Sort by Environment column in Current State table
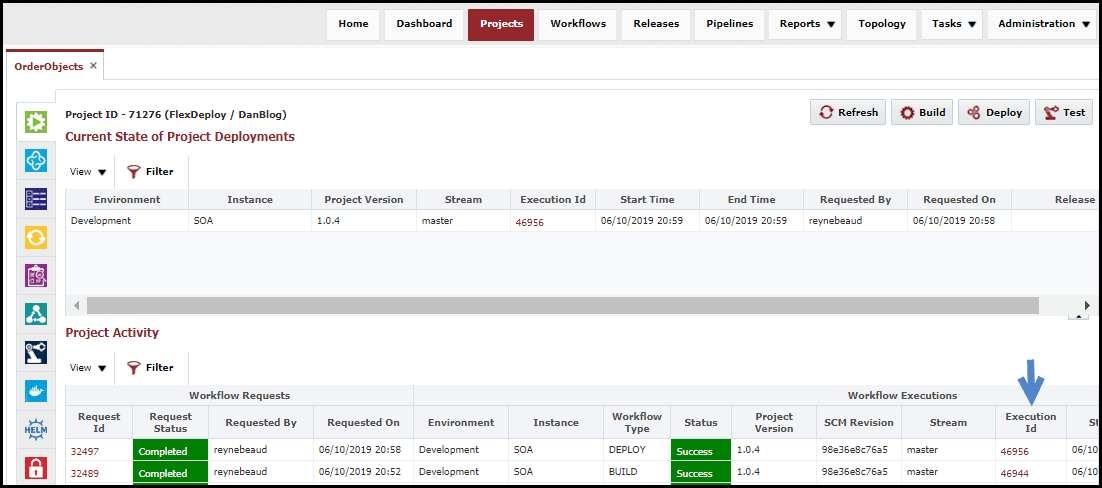This screenshot has height=488, width=1102. coord(127,200)
